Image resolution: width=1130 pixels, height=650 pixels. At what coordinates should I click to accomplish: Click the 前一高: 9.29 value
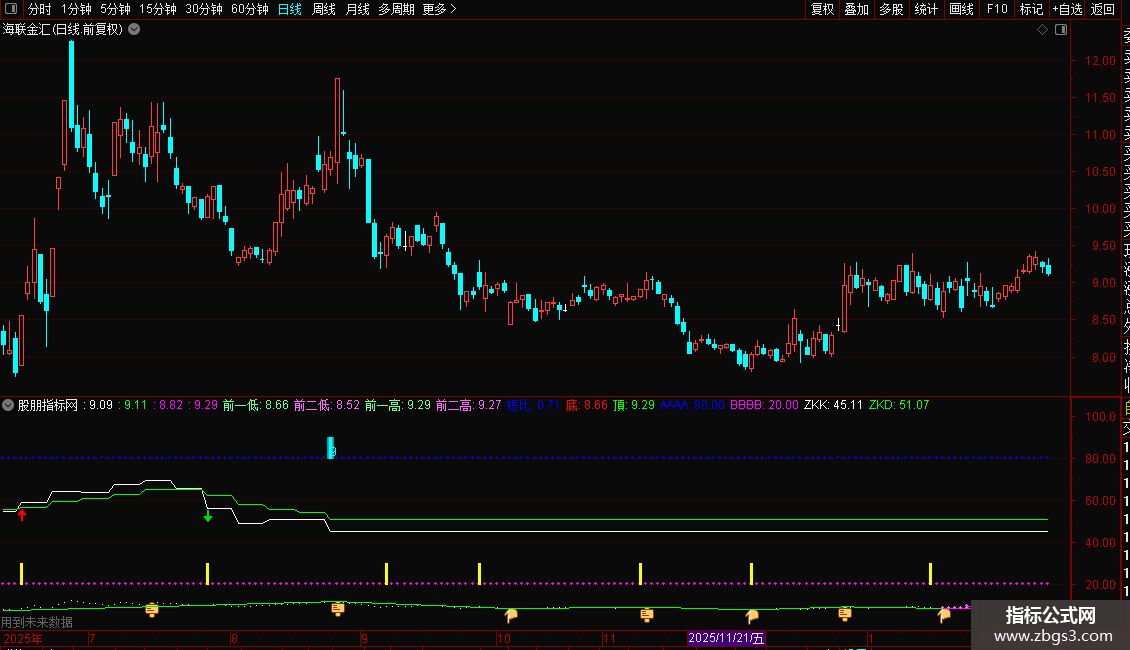[397, 405]
